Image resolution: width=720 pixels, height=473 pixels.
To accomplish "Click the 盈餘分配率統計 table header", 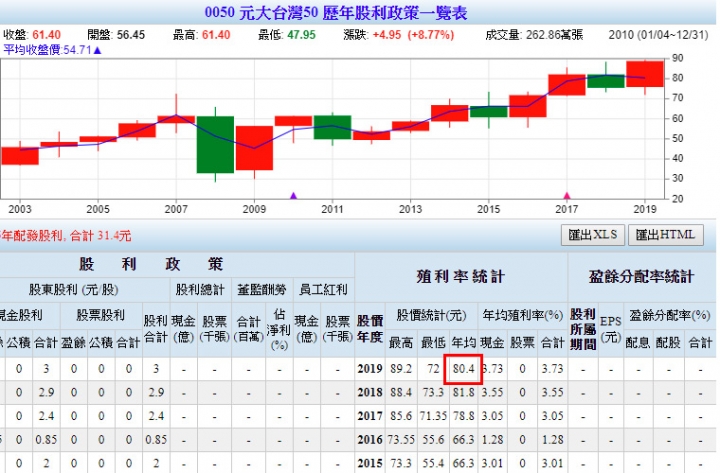I will pyautogui.click(x=641, y=276).
